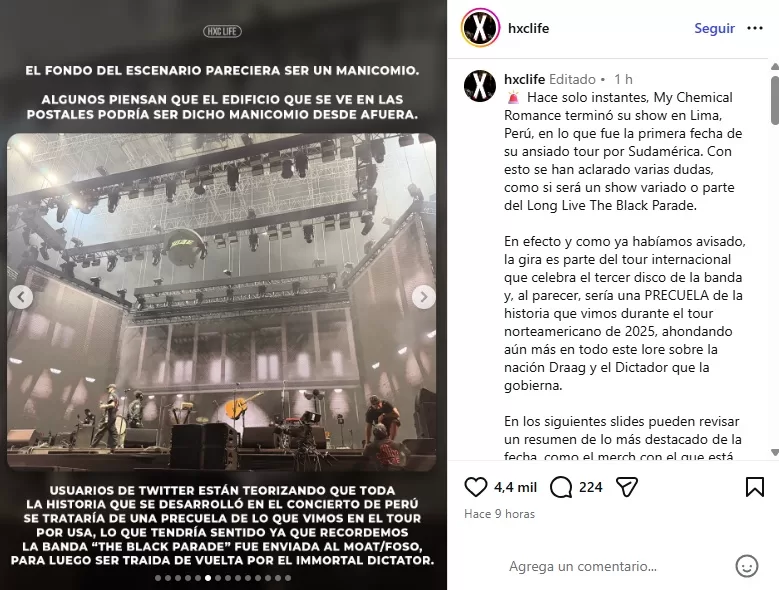
Task: Open the three-dot more options menu
Action: 755,28
